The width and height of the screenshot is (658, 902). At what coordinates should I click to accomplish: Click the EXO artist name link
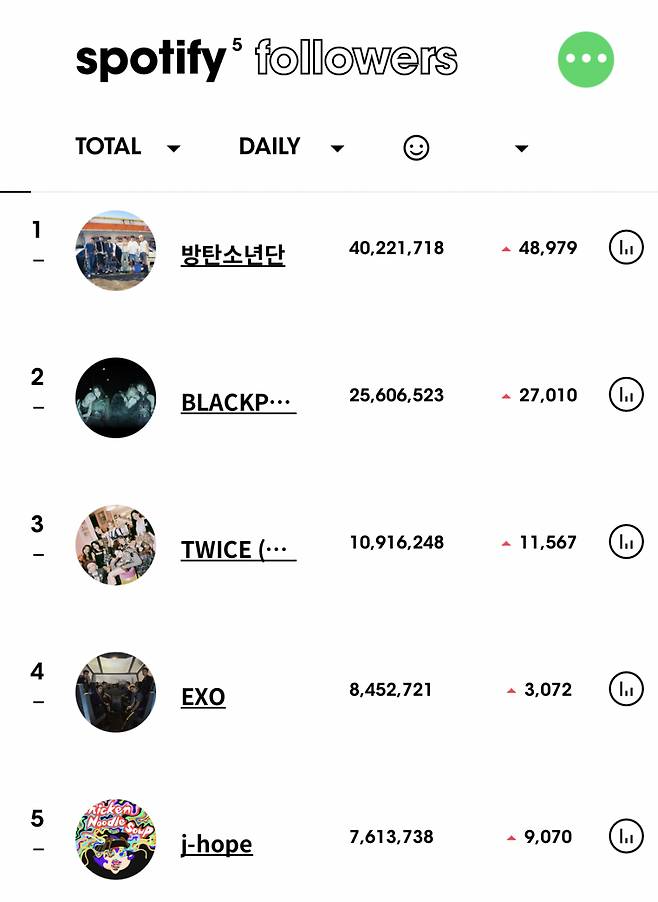click(202, 697)
